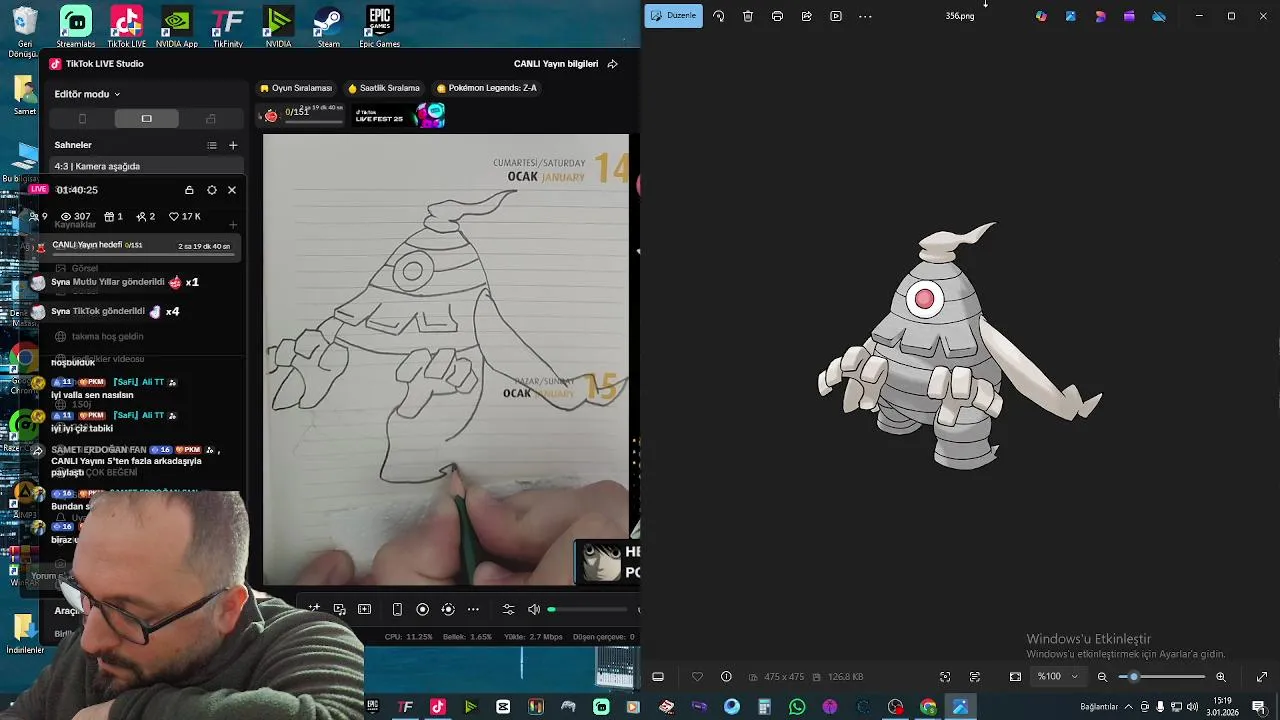Show file info panel in Photos

pyautogui.click(x=726, y=677)
